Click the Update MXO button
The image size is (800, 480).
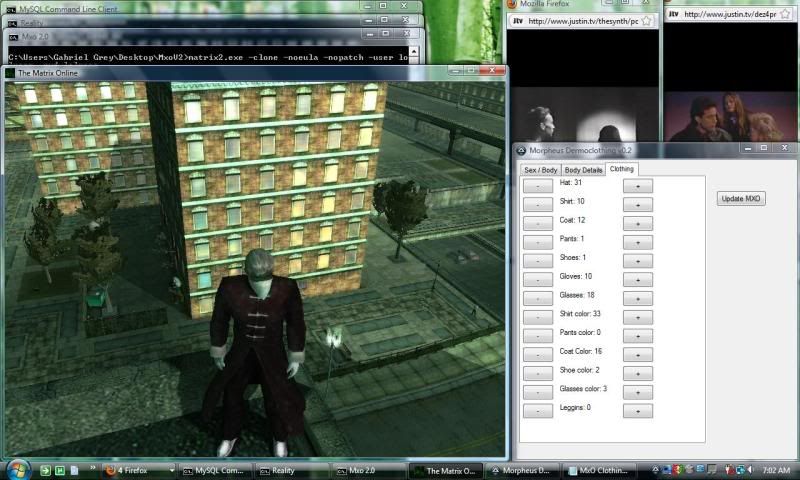tap(741, 198)
